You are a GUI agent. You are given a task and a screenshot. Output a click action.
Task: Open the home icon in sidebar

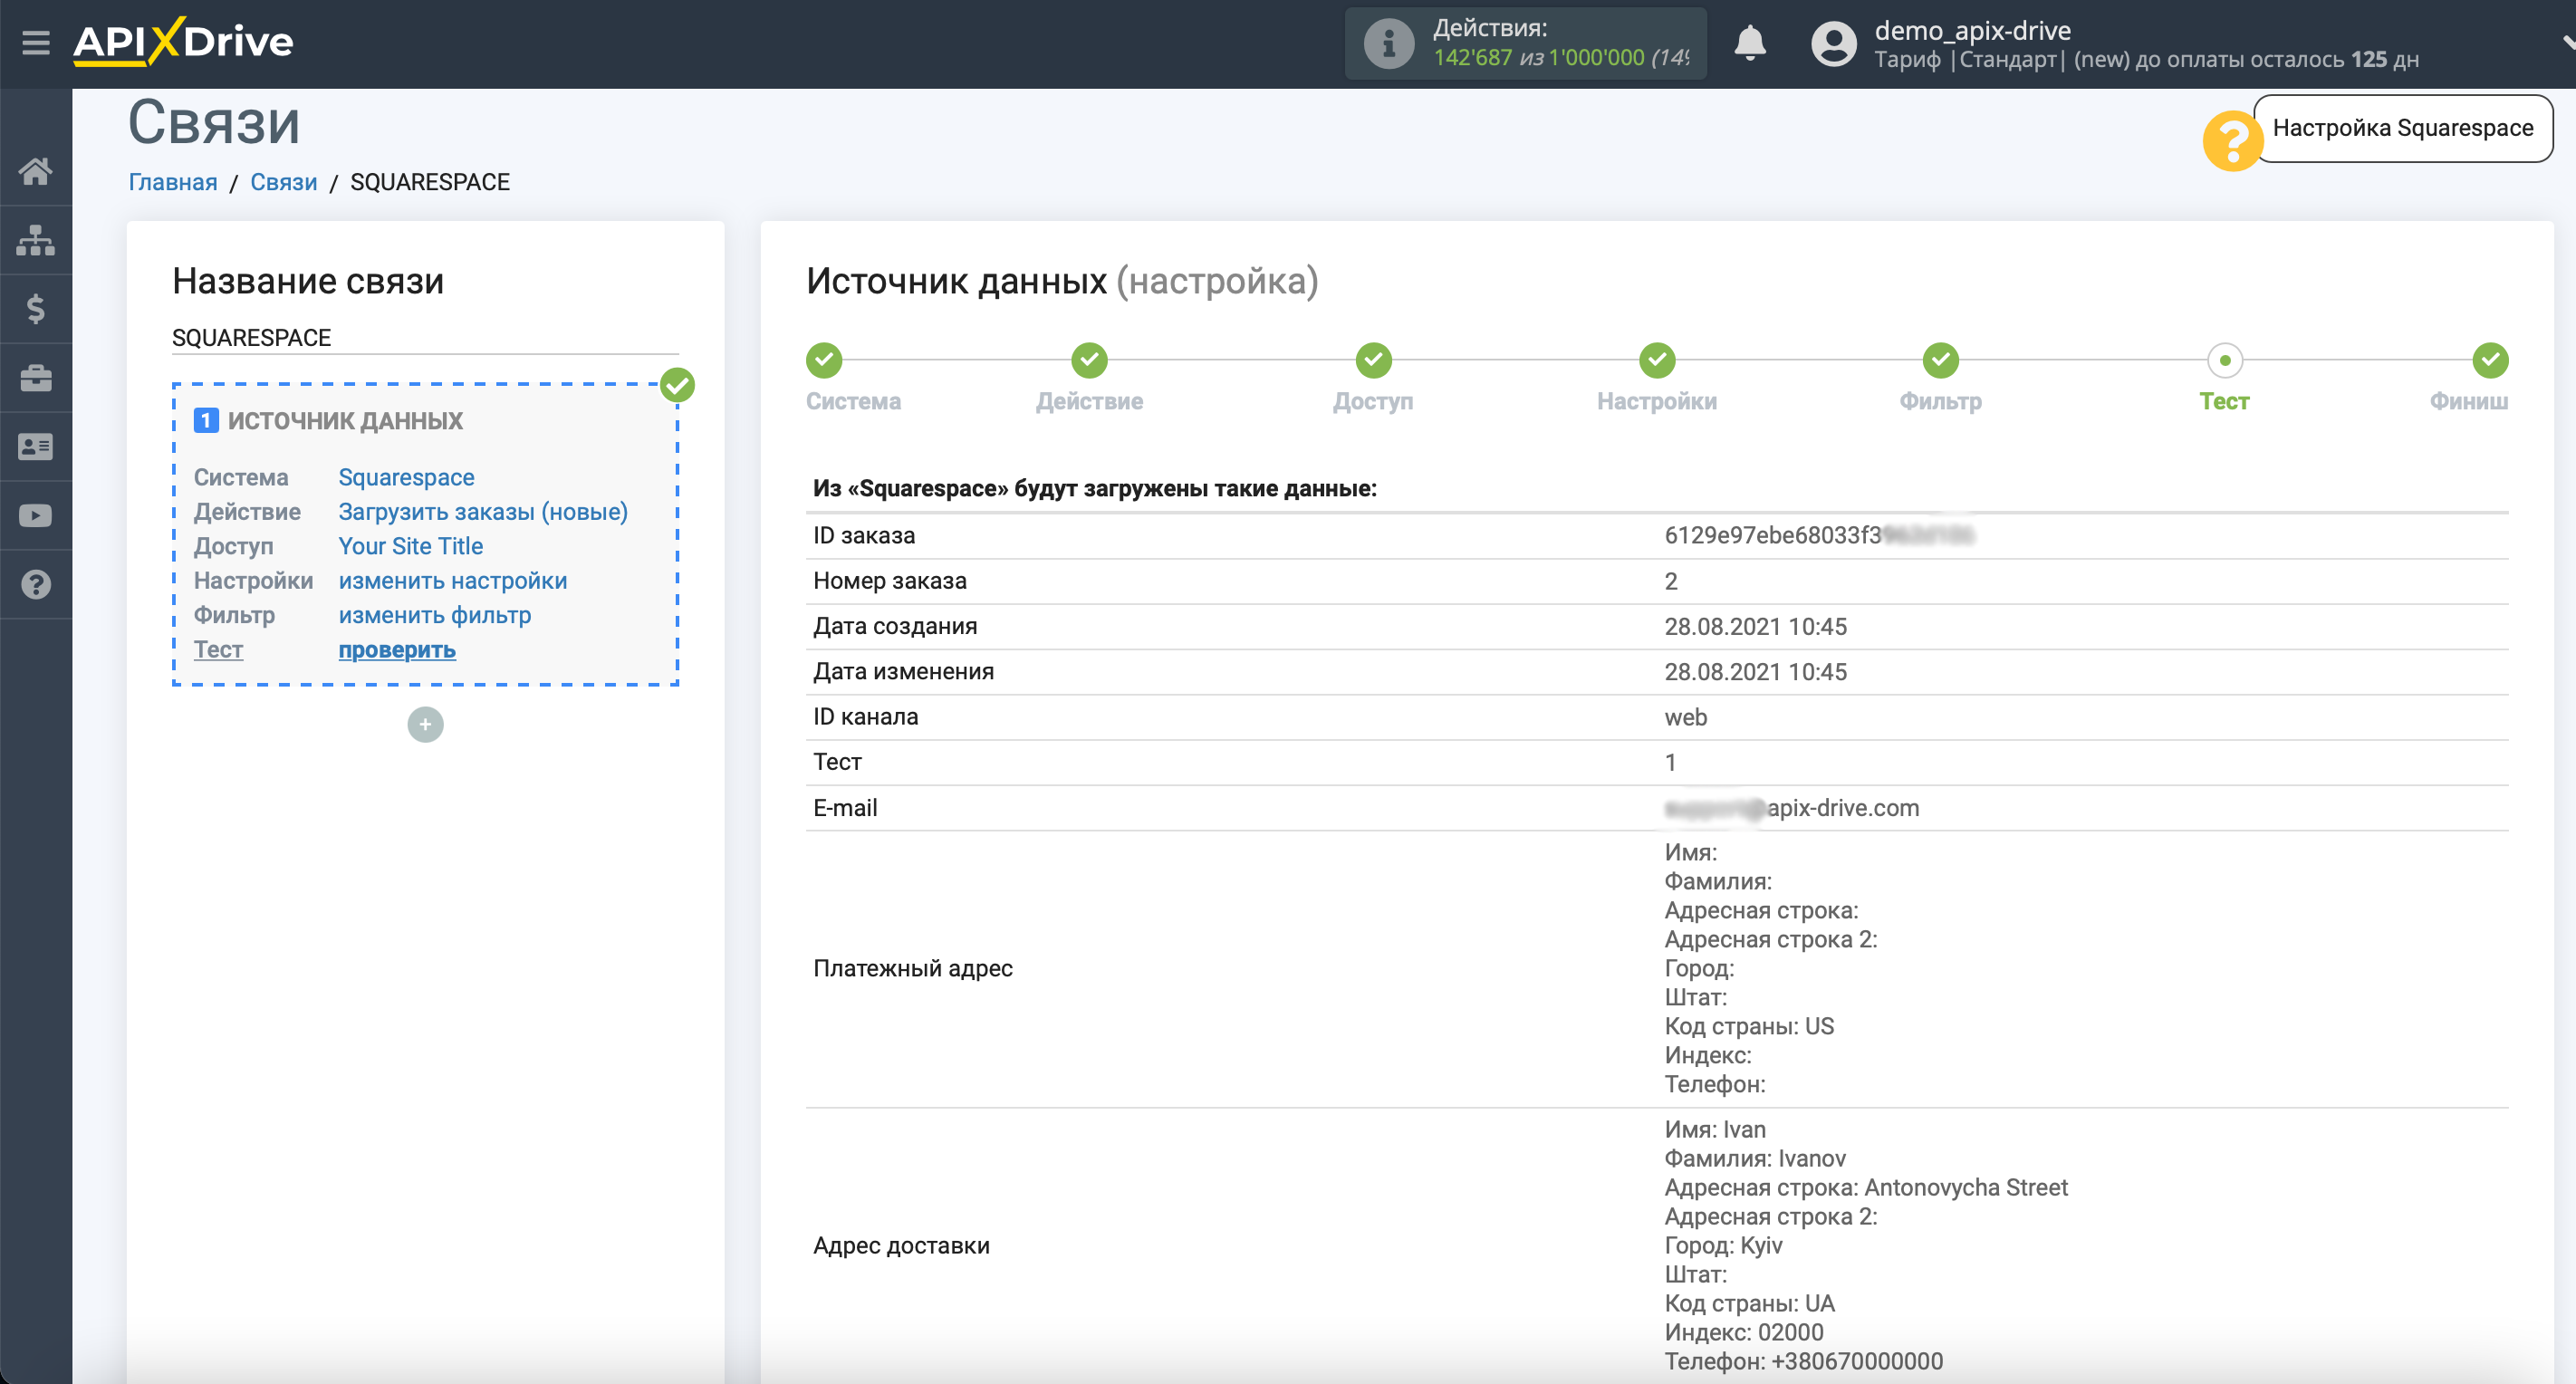36,171
